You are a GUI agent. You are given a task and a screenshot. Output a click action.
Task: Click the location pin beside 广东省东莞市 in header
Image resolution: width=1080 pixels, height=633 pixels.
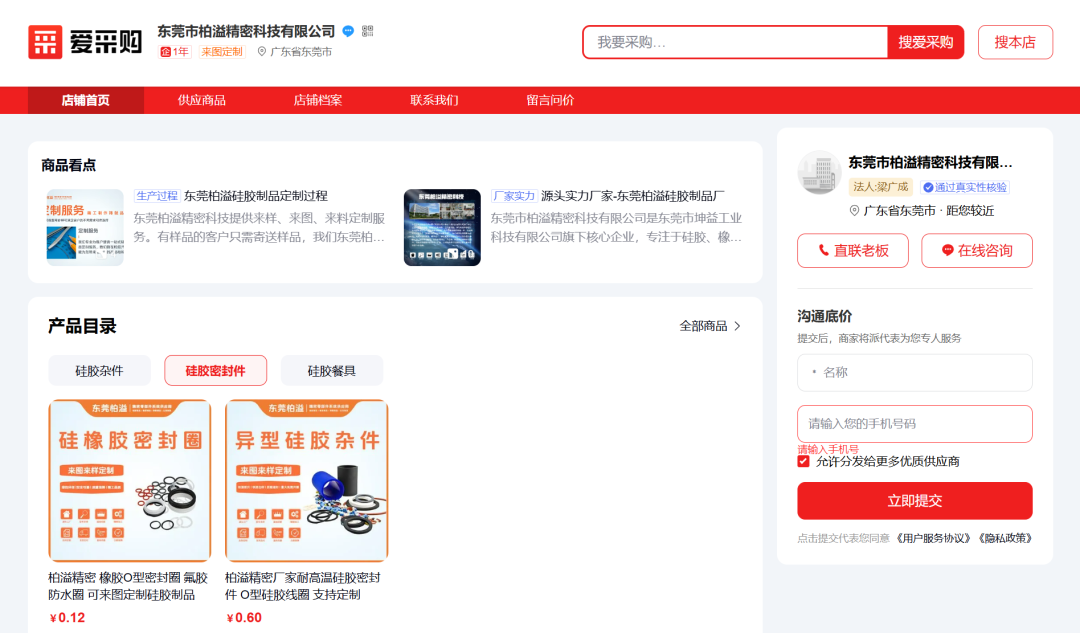(x=262, y=52)
